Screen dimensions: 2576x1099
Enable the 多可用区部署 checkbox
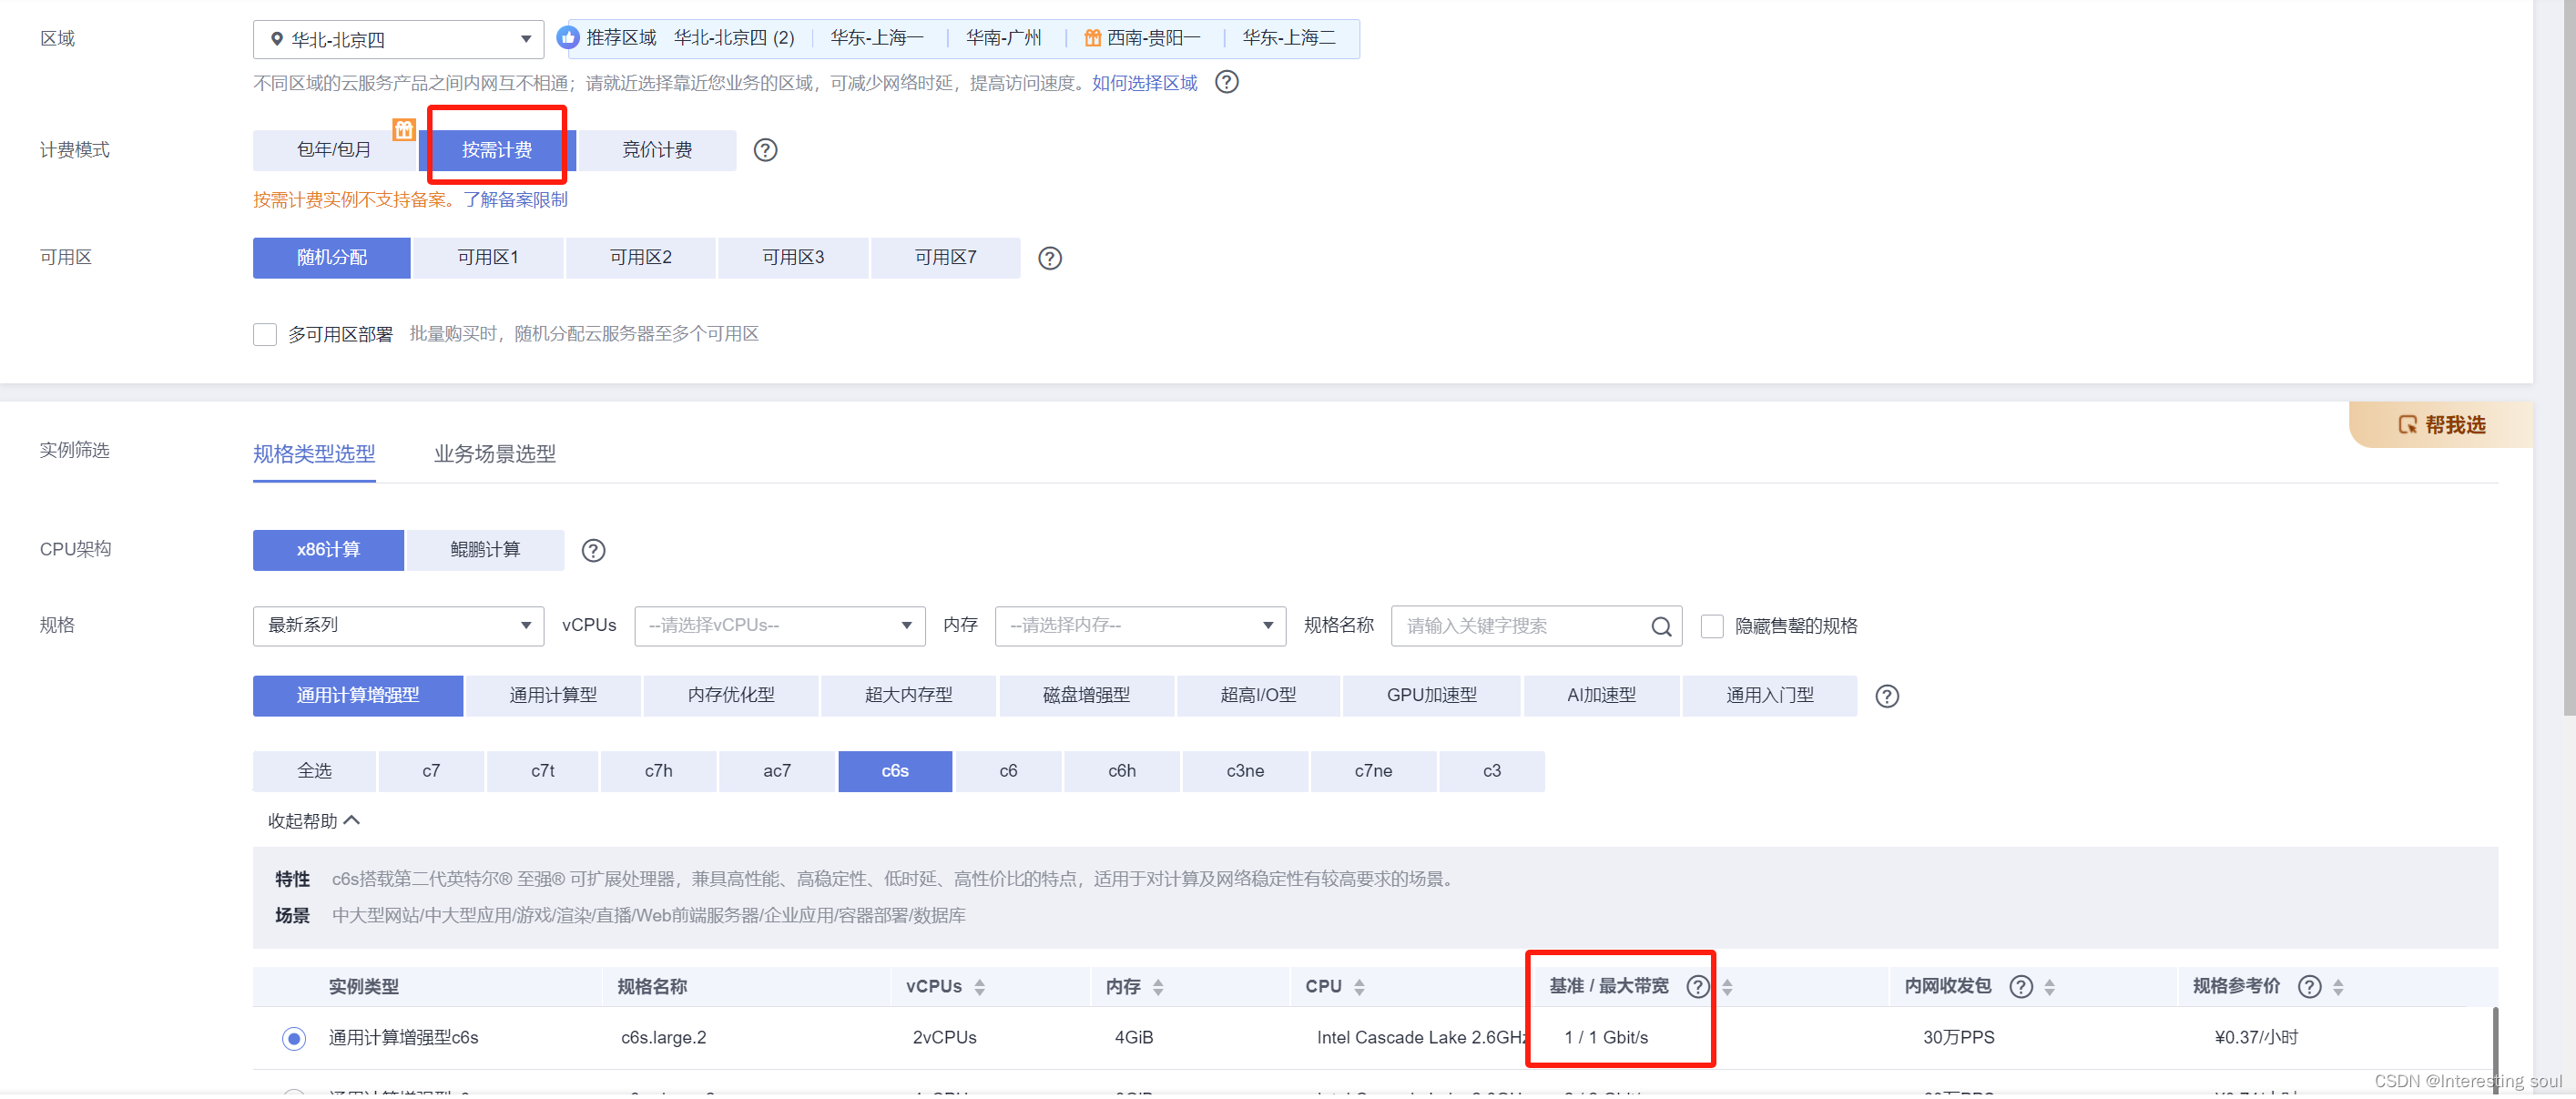point(265,334)
